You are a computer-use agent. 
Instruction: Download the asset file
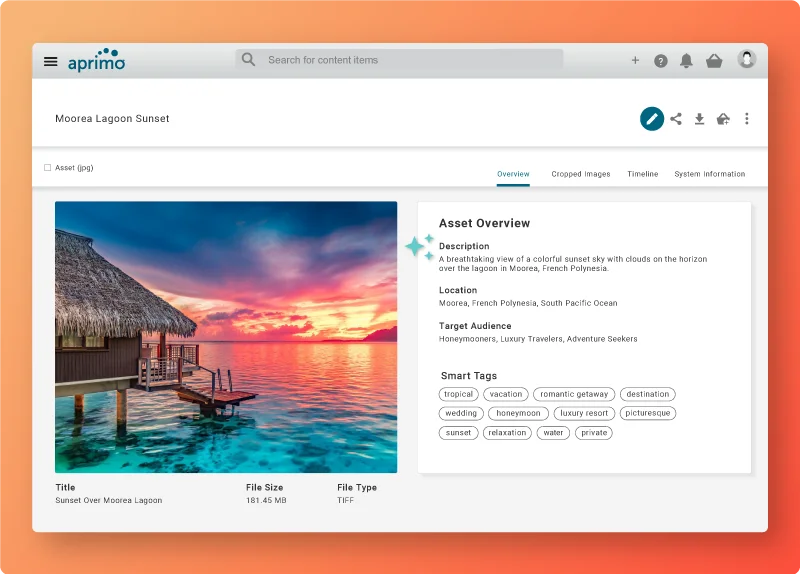[x=699, y=119]
